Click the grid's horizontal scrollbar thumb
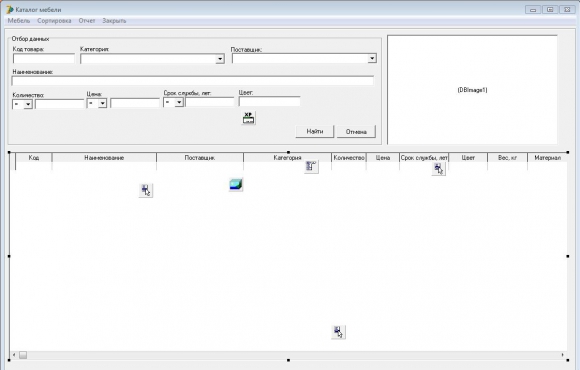The height and width of the screenshot is (370, 580). (23, 355)
